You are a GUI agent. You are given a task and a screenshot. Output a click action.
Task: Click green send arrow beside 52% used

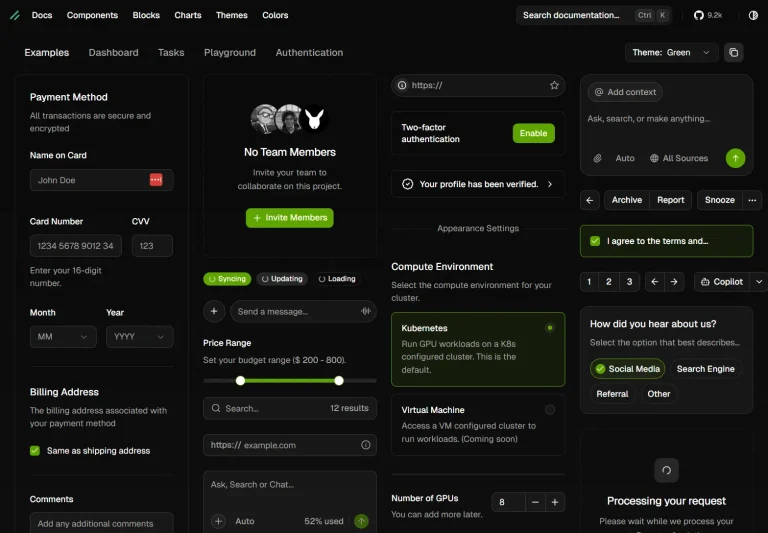coord(361,521)
